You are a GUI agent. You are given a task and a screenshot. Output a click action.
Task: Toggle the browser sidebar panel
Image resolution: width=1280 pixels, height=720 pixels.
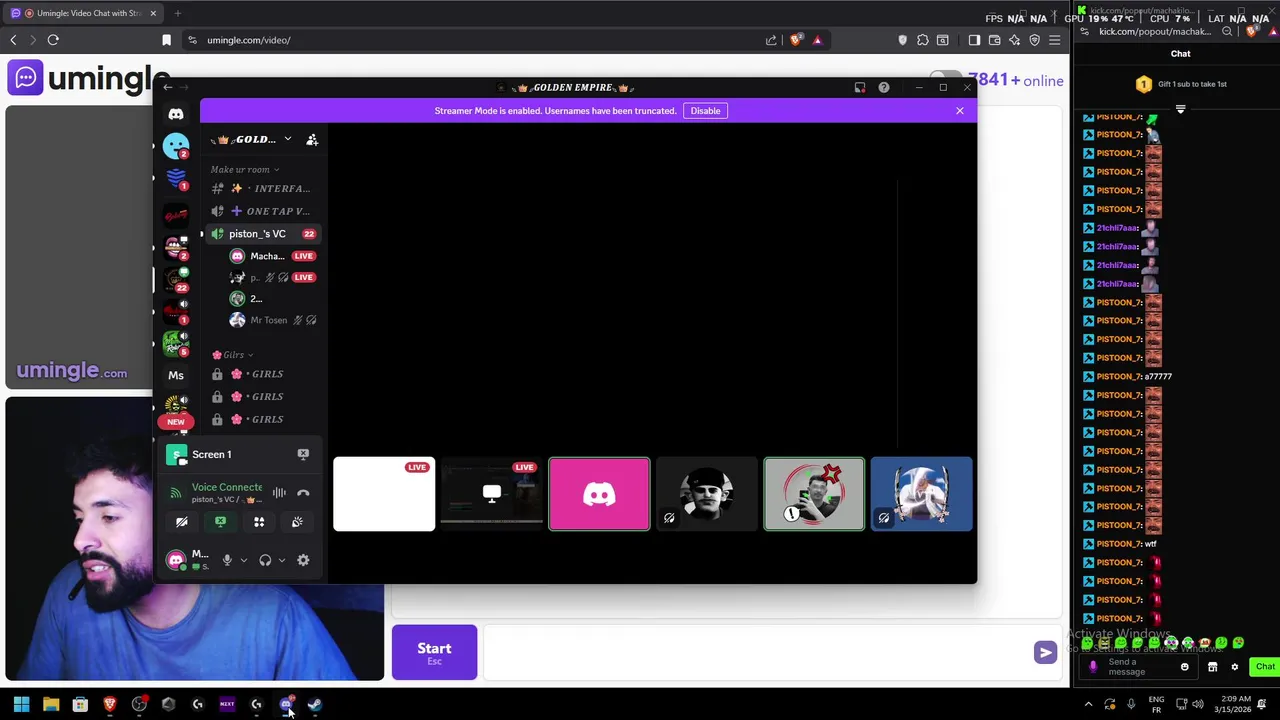pyautogui.click(x=974, y=40)
